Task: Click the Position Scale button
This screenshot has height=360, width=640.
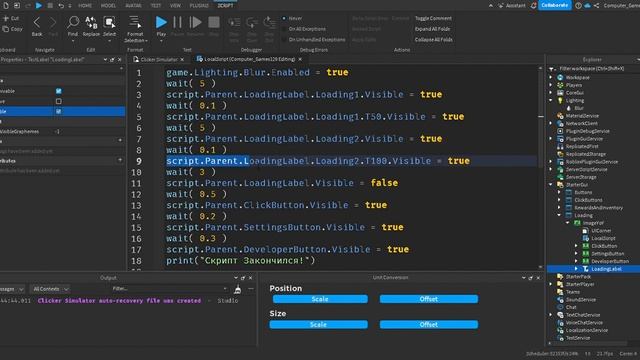Action: click(x=320, y=299)
